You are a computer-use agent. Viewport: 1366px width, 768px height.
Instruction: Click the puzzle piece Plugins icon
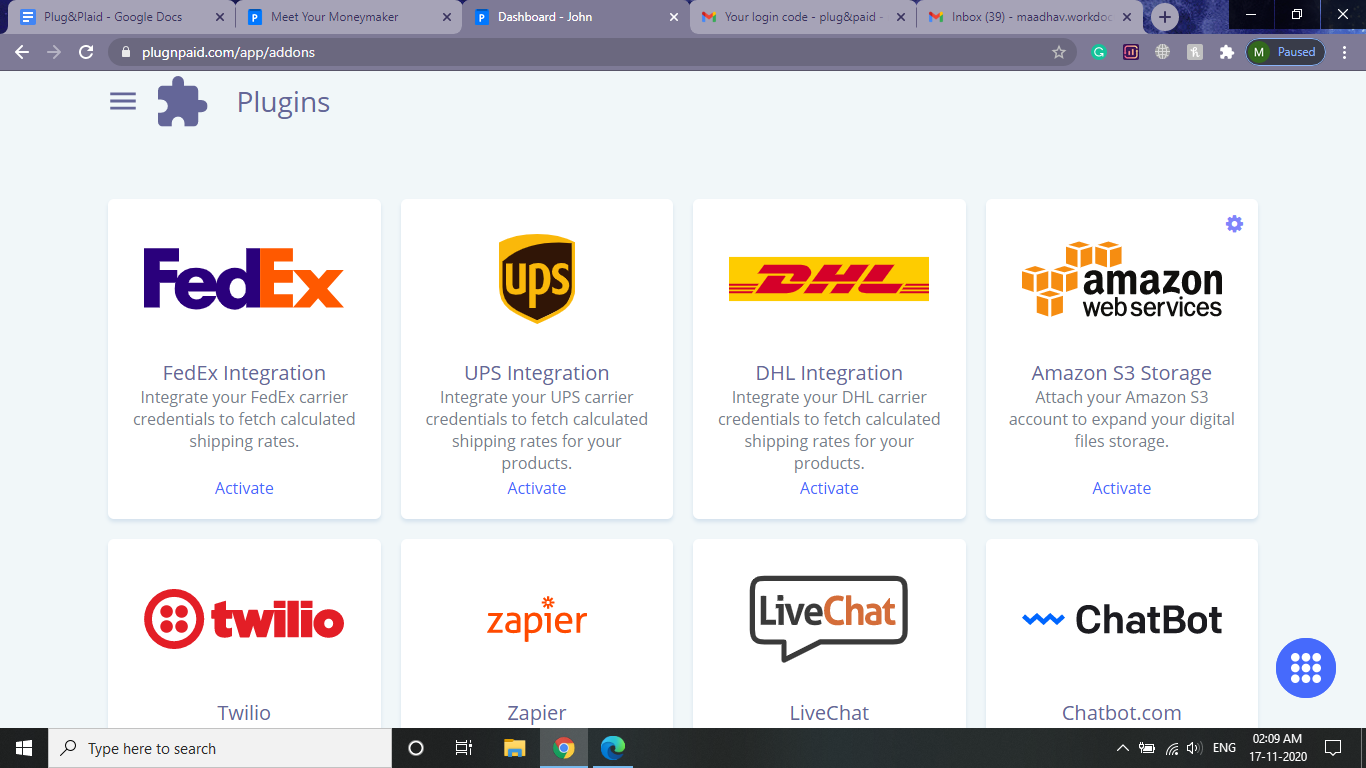pos(182,102)
